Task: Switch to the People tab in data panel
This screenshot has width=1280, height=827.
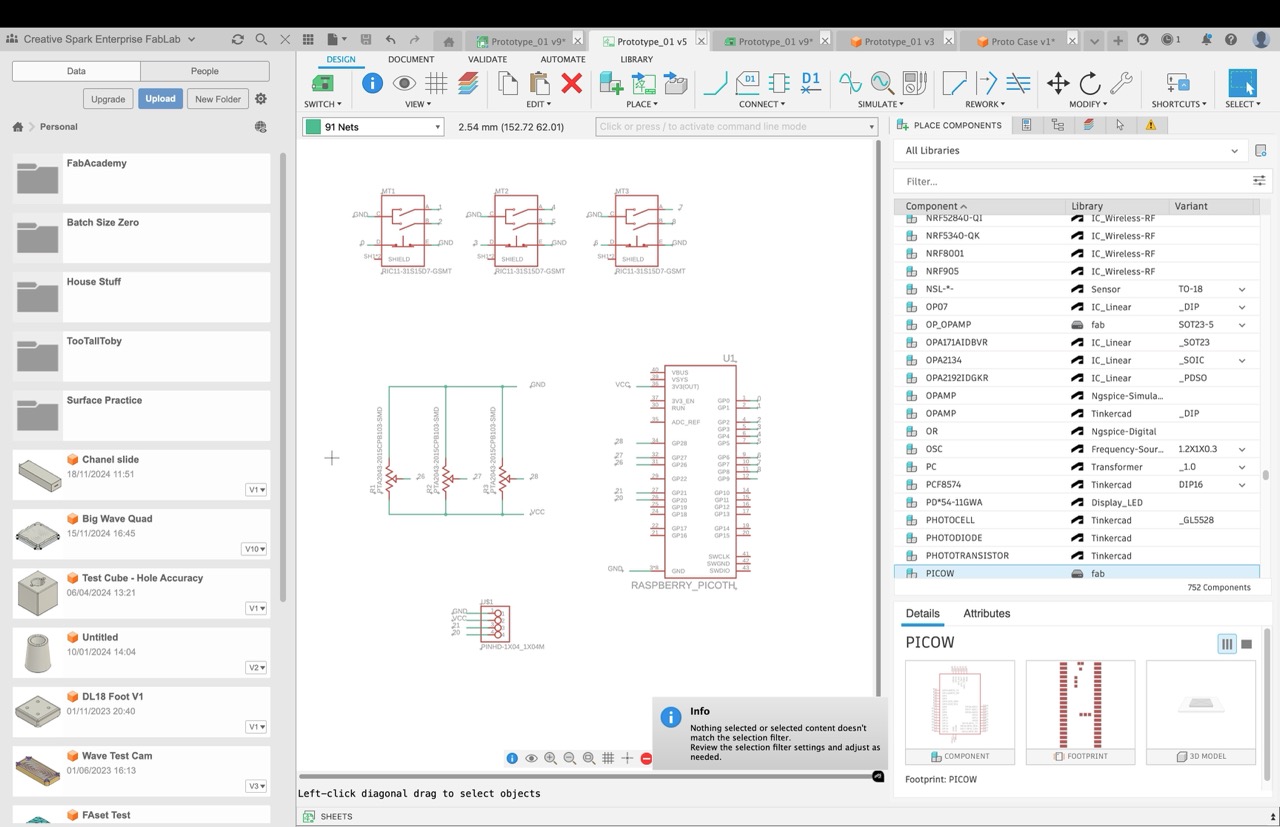Action: [x=205, y=71]
